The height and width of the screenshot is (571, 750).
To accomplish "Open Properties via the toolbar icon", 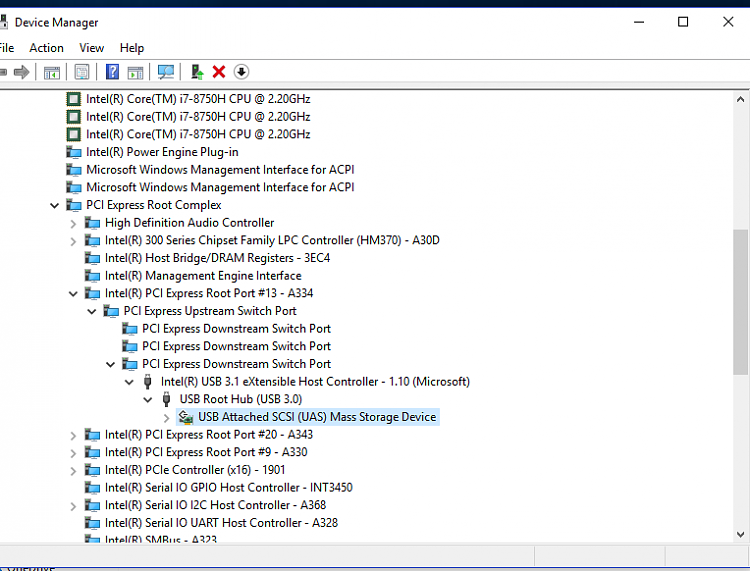I will (x=82, y=72).
